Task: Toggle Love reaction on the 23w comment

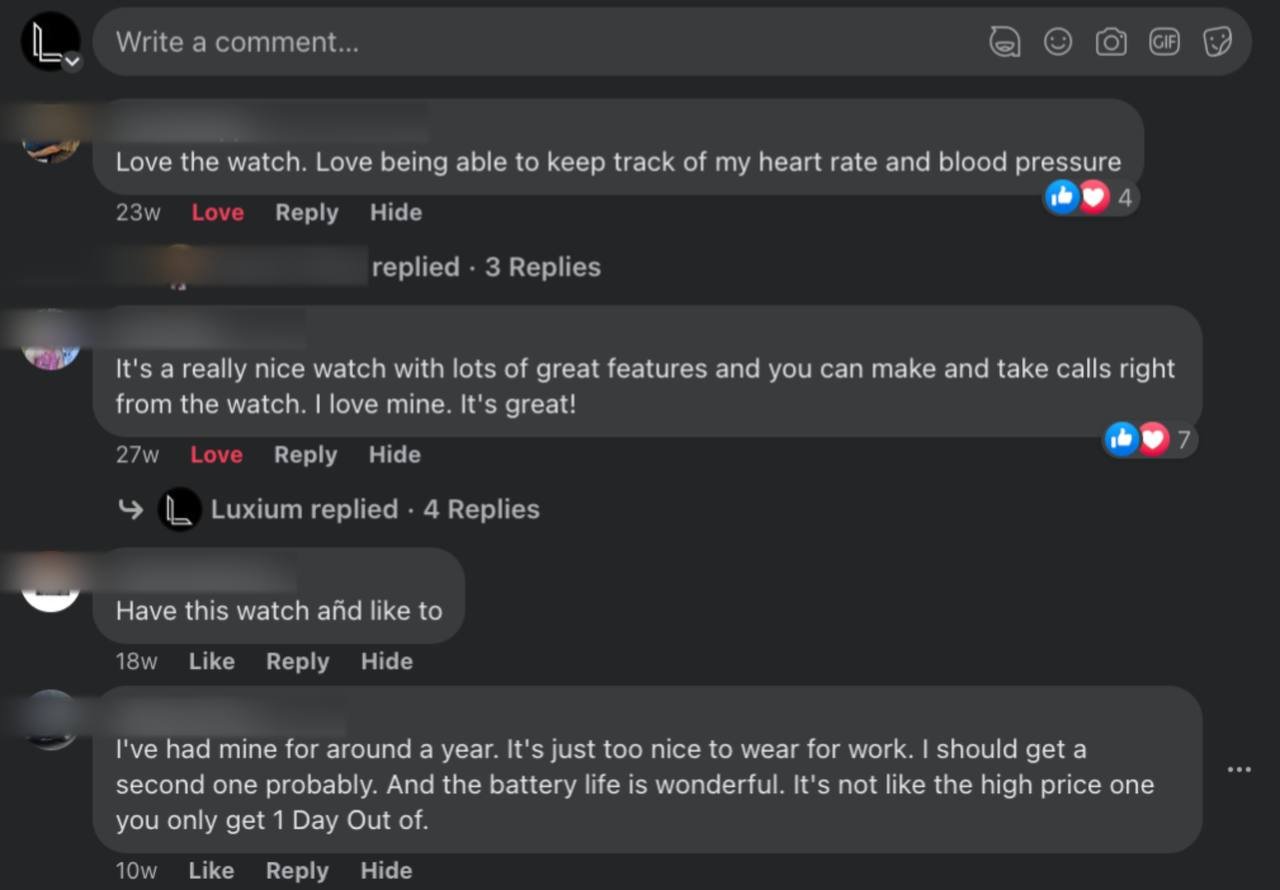Action: pos(218,212)
